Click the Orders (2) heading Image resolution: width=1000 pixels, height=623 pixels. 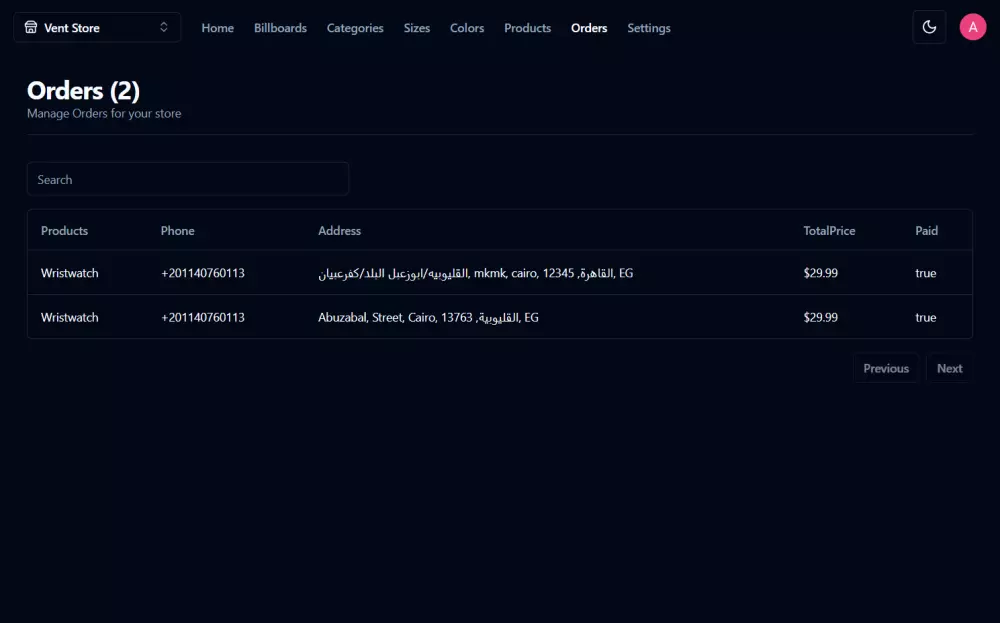pos(84,91)
